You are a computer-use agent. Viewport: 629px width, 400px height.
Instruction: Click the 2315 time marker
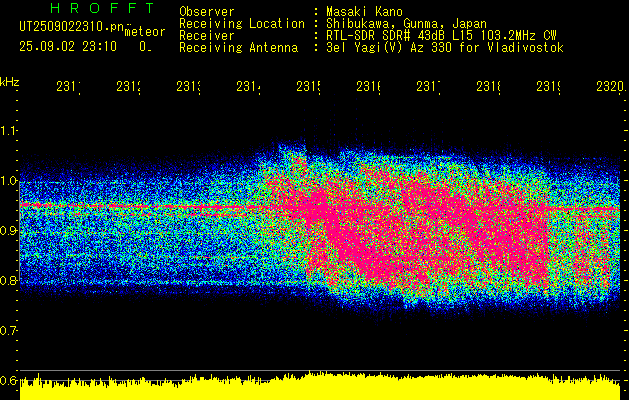(x=308, y=87)
